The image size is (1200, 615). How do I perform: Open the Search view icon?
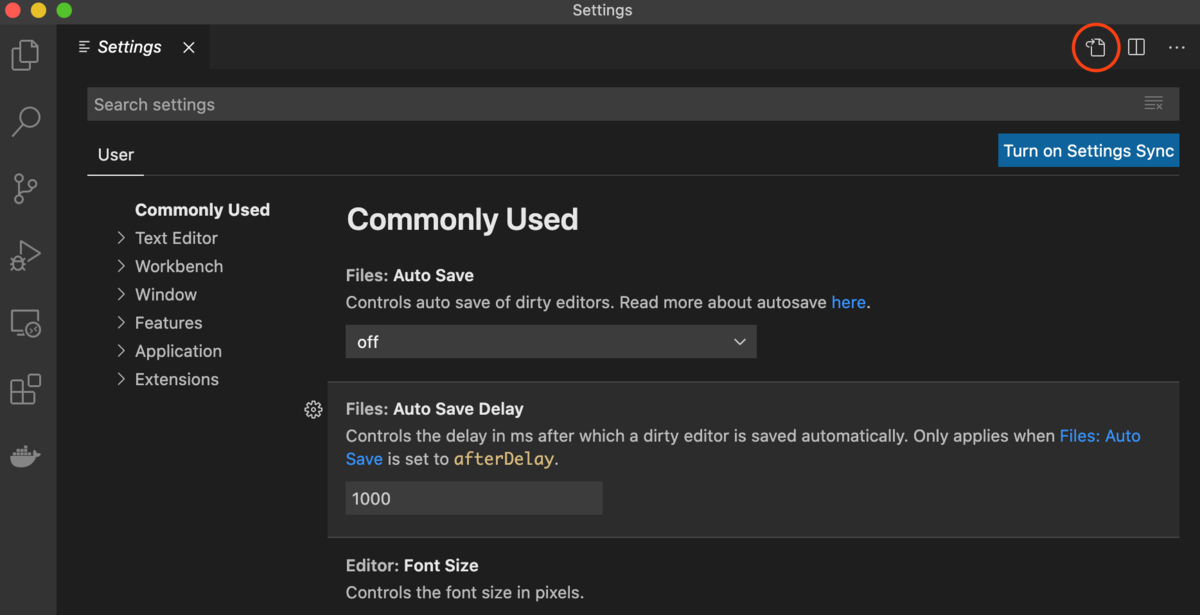click(x=25, y=122)
